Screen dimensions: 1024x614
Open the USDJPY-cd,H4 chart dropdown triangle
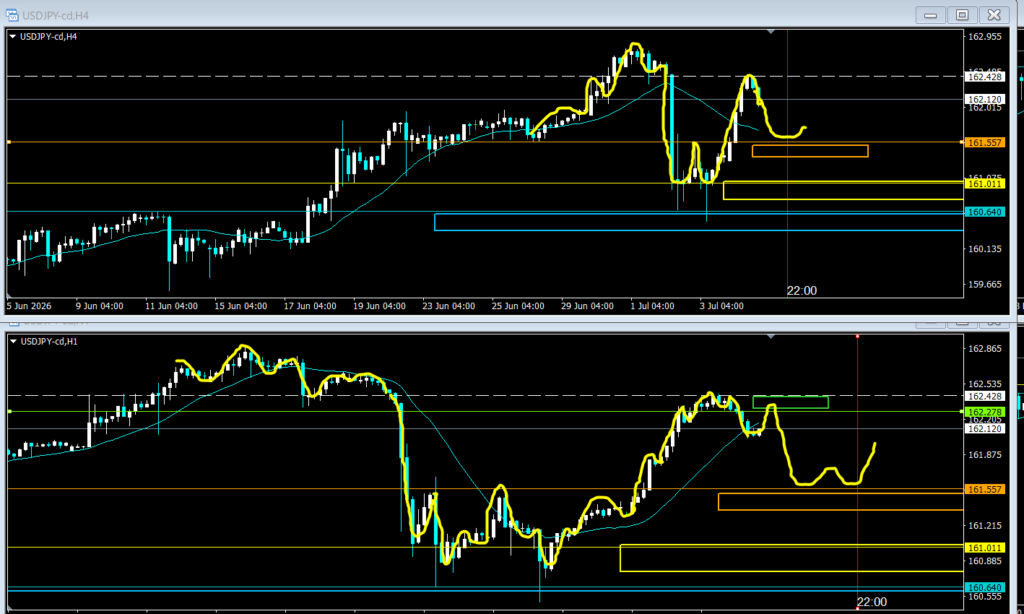pos(12,37)
